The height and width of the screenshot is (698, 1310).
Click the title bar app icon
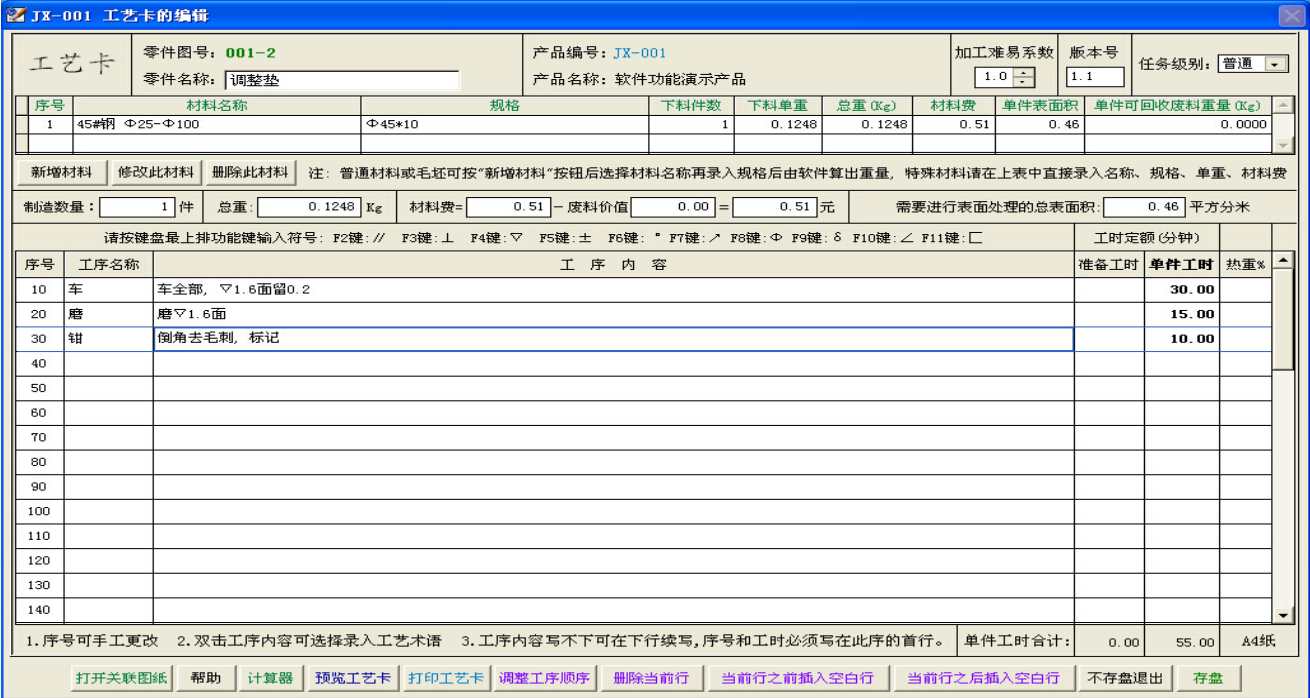pyautogui.click(x=15, y=15)
